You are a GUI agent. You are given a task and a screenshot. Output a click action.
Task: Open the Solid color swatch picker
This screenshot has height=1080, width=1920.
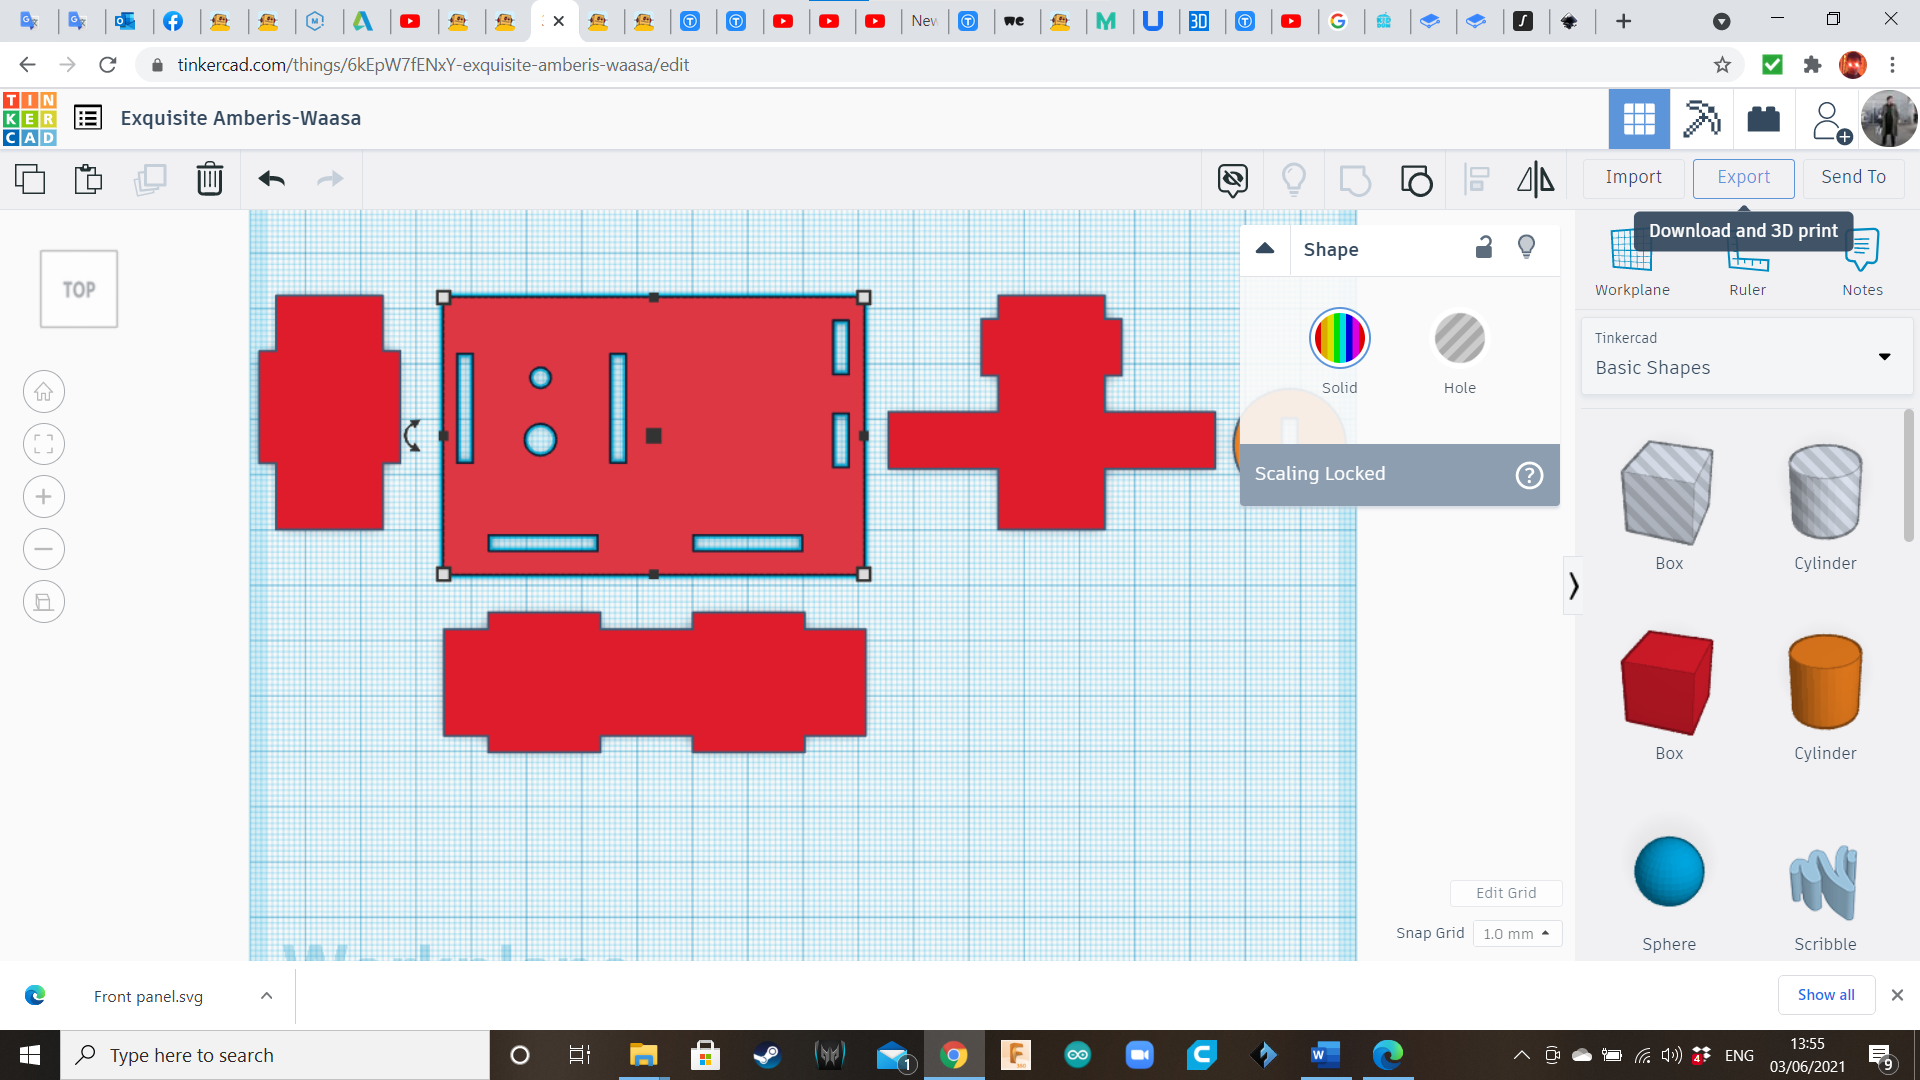[1339, 338]
